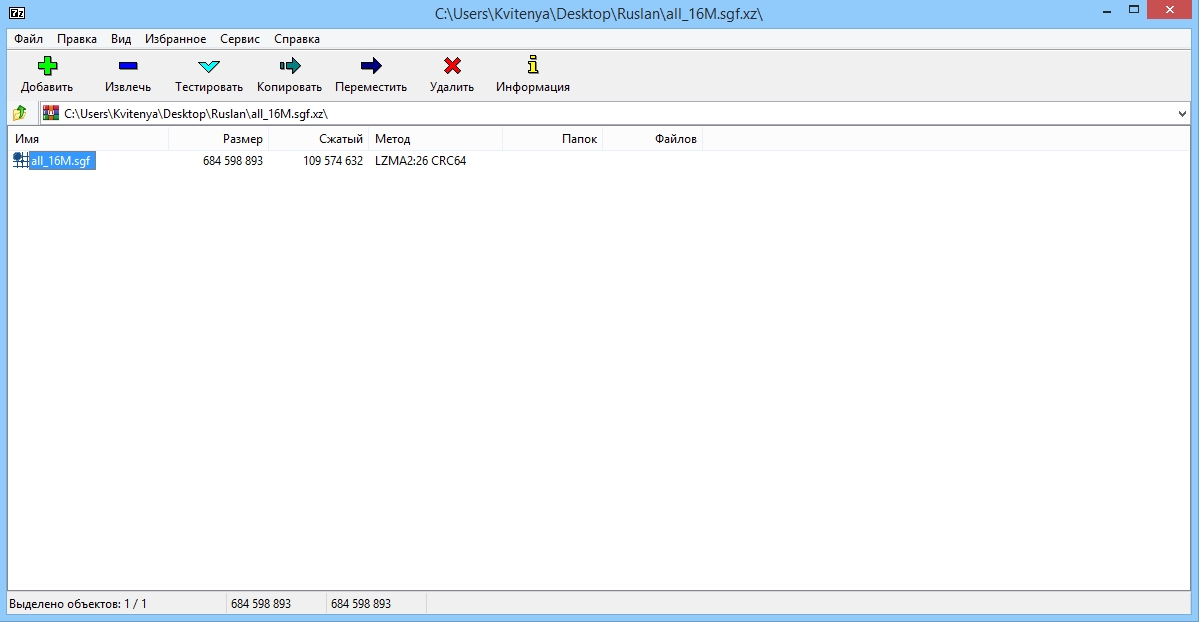The width and height of the screenshot is (1199, 622).
Task: Open the Избранное menu
Action: [176, 38]
